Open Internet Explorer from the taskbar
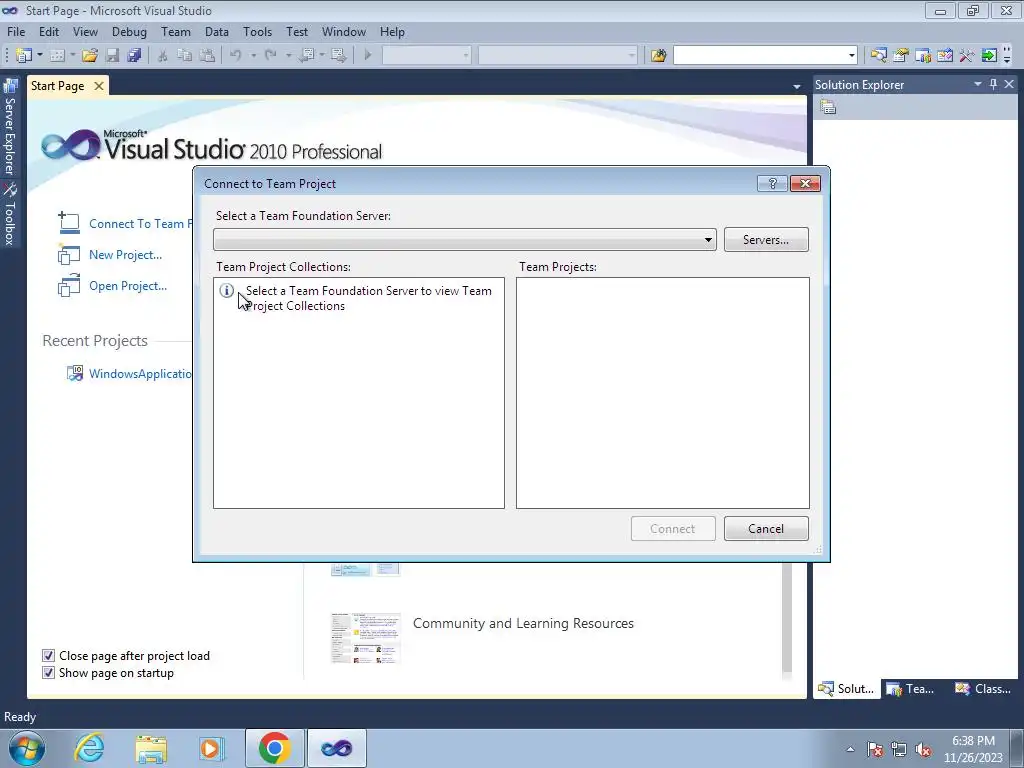Image resolution: width=1024 pixels, height=768 pixels. 89,748
